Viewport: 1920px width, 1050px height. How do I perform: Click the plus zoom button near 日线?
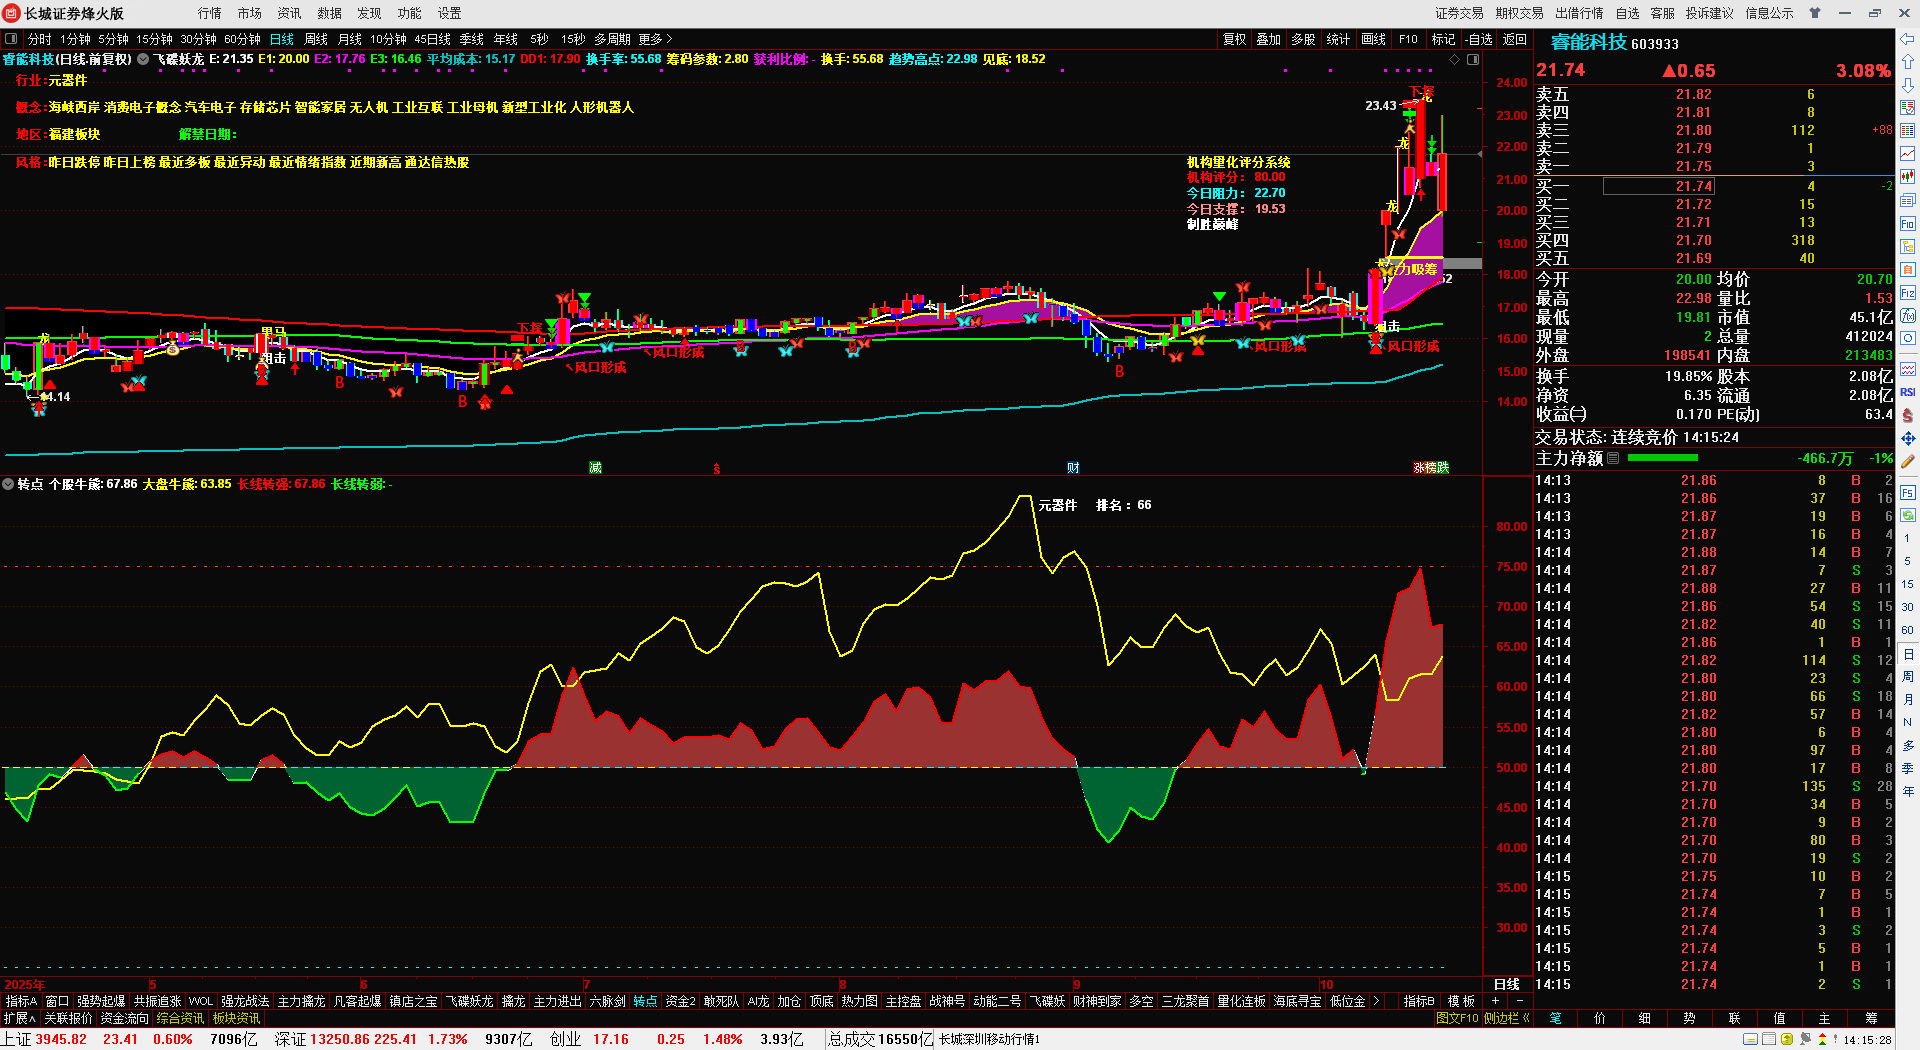click(1496, 1001)
